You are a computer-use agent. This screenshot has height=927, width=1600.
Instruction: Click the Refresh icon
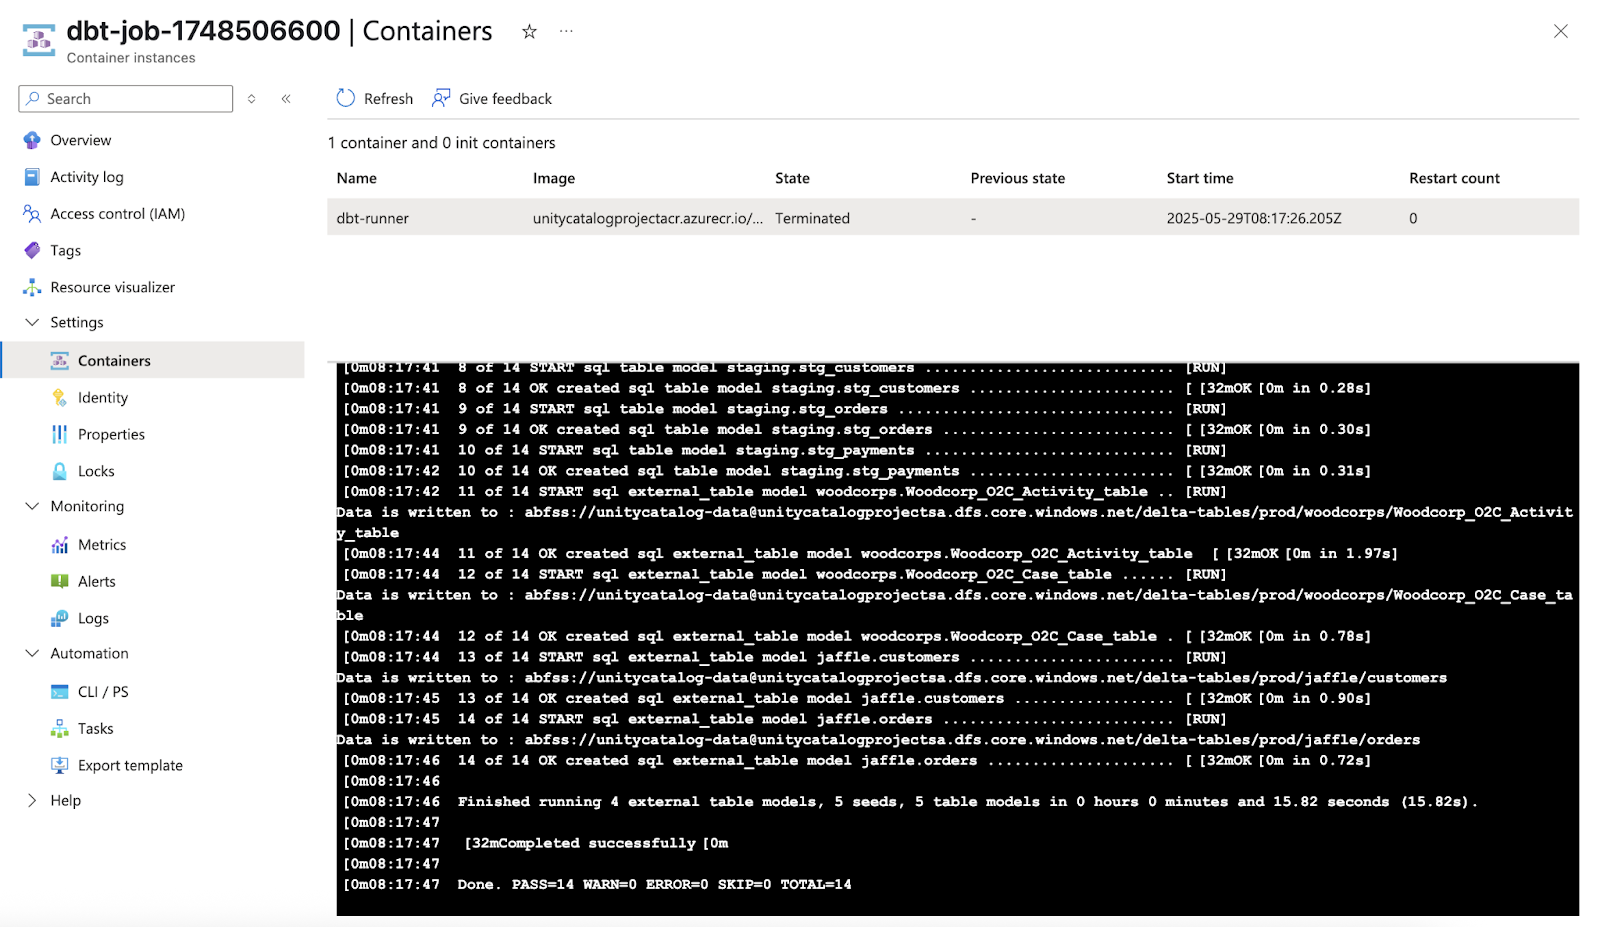[346, 98]
